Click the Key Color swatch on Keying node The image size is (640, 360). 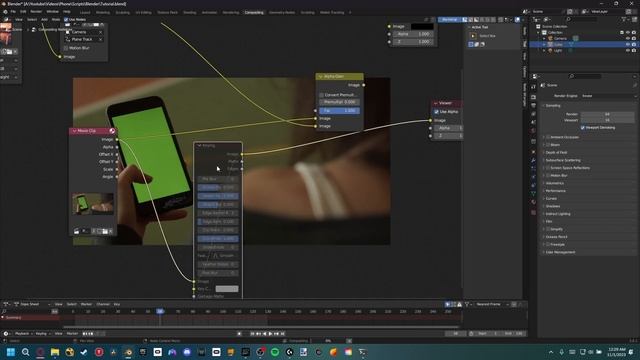[227, 289]
